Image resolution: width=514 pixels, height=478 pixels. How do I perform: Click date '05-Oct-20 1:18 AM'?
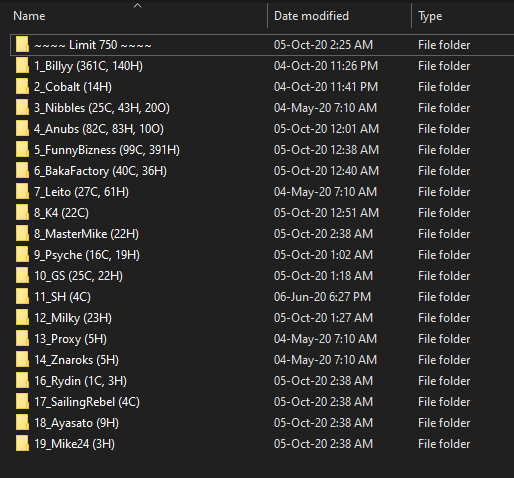point(323,276)
